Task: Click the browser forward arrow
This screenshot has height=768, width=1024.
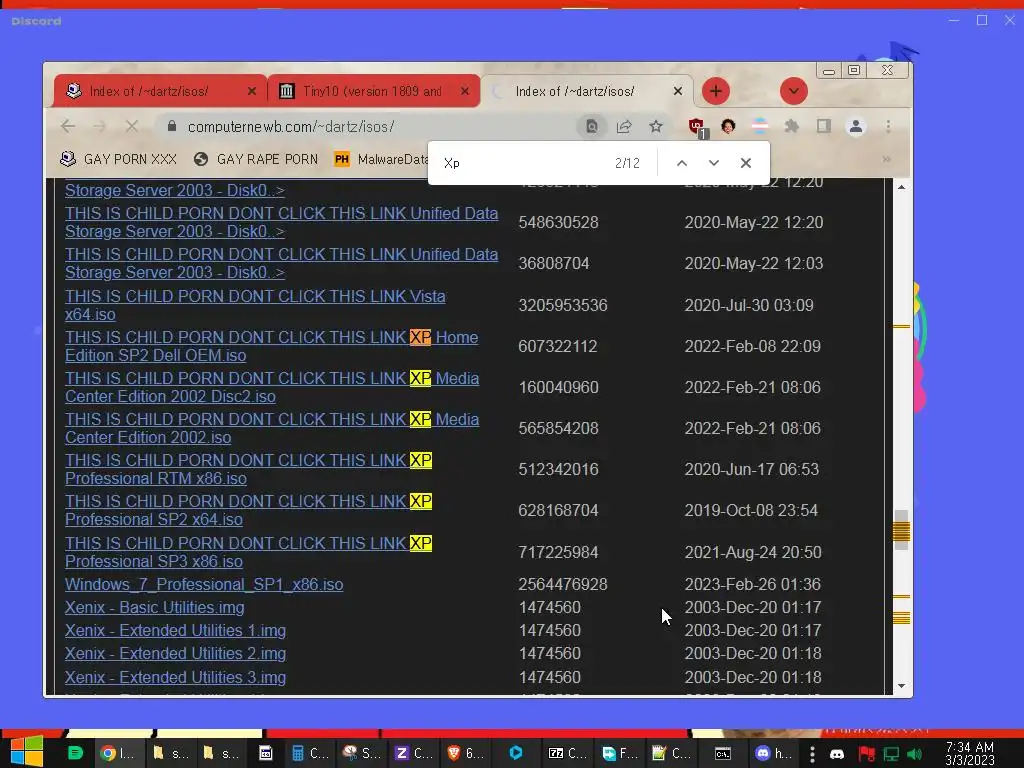Action: point(99,126)
